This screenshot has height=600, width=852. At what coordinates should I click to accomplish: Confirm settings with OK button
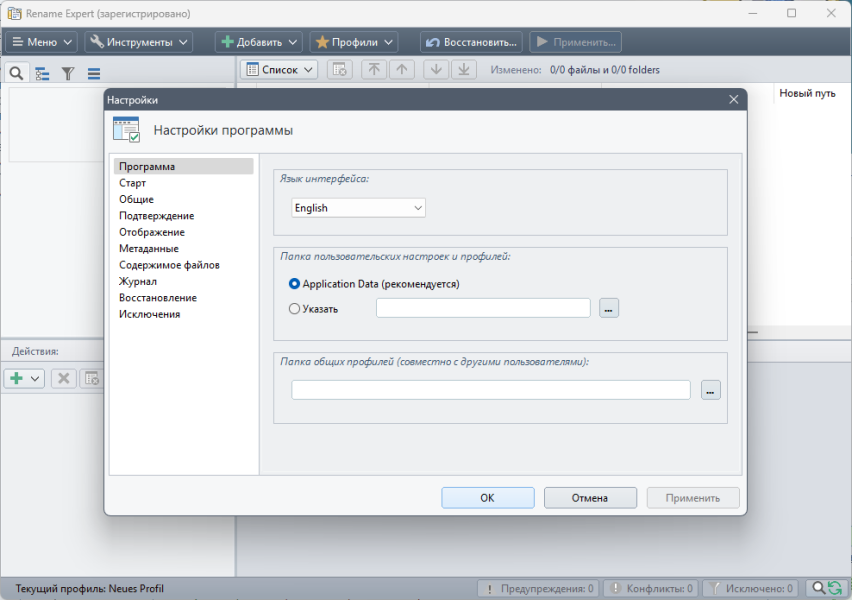[x=487, y=498]
